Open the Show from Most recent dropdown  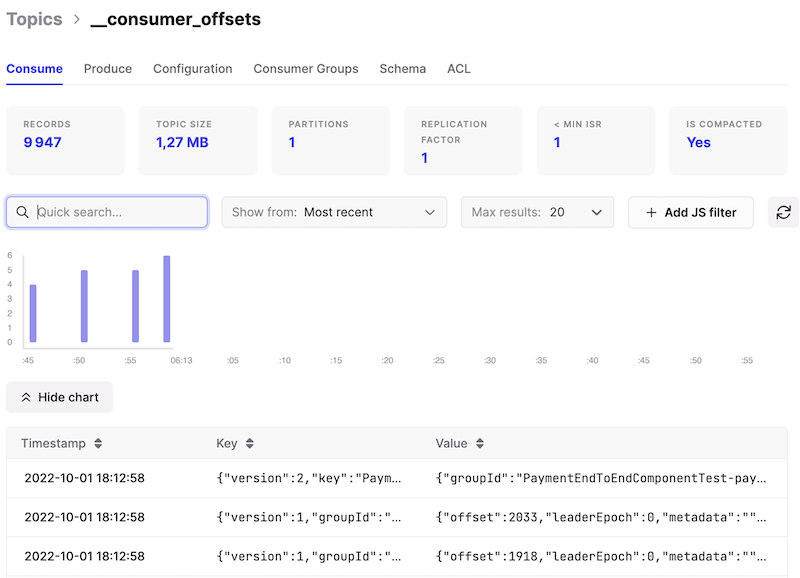[334, 212]
